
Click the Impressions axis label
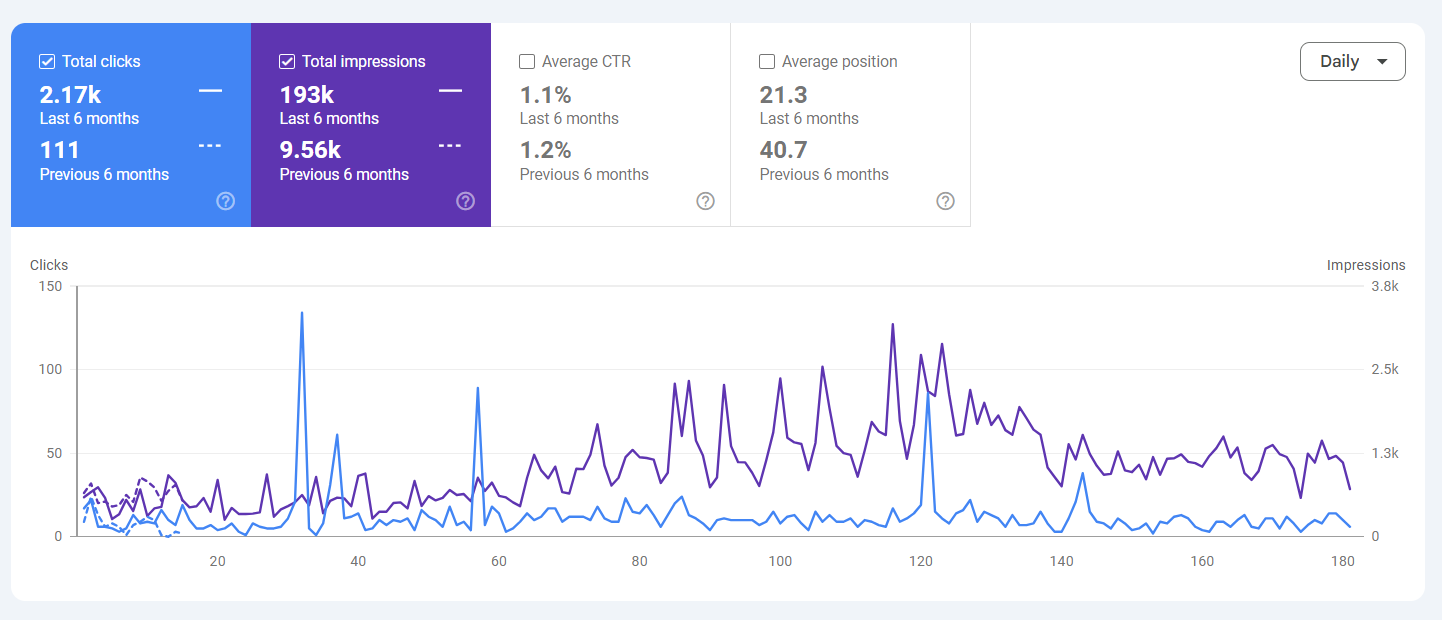(x=1365, y=265)
